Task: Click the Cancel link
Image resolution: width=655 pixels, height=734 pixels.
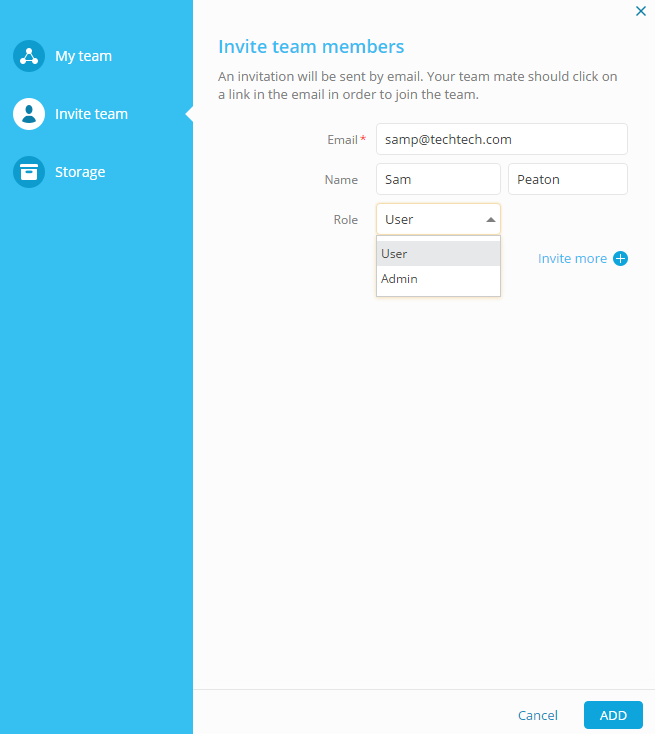Action: (x=537, y=715)
